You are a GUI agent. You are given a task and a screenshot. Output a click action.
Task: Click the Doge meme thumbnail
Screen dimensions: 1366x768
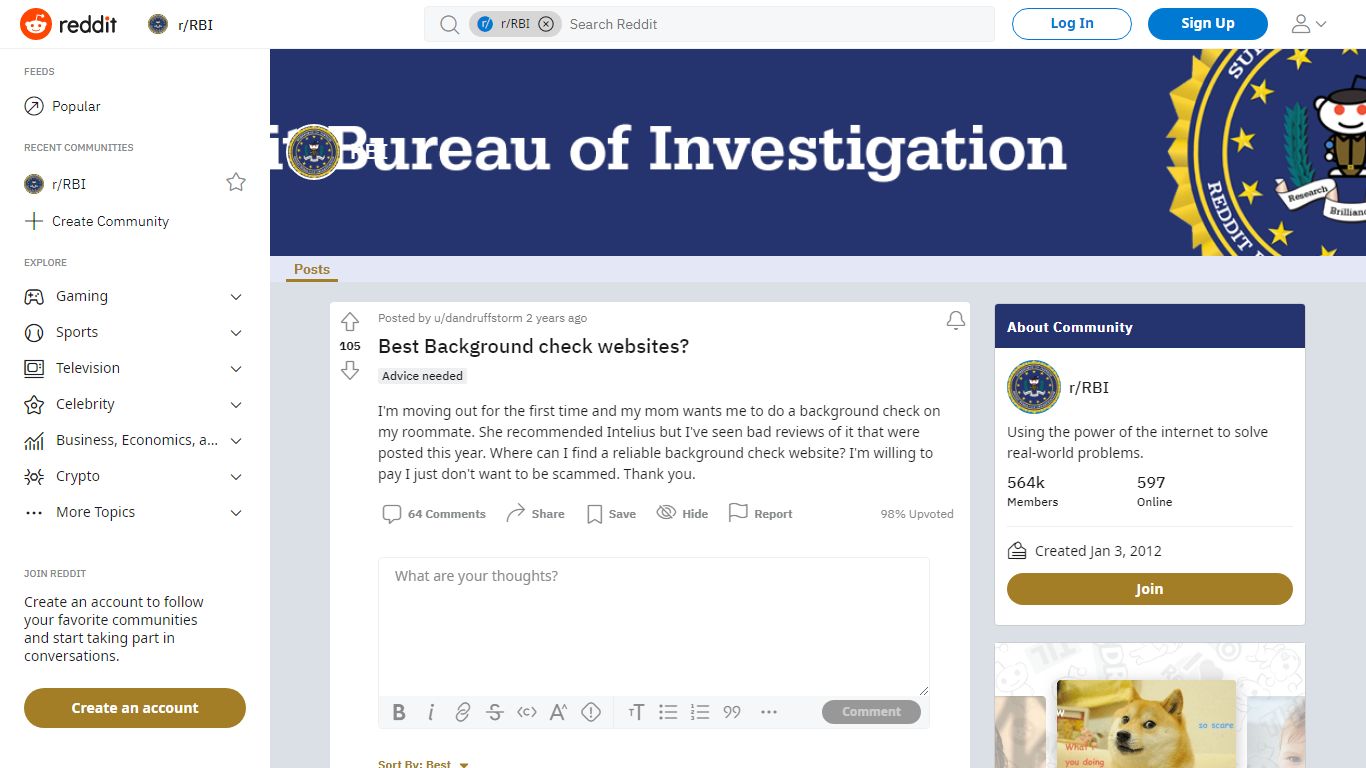1146,724
